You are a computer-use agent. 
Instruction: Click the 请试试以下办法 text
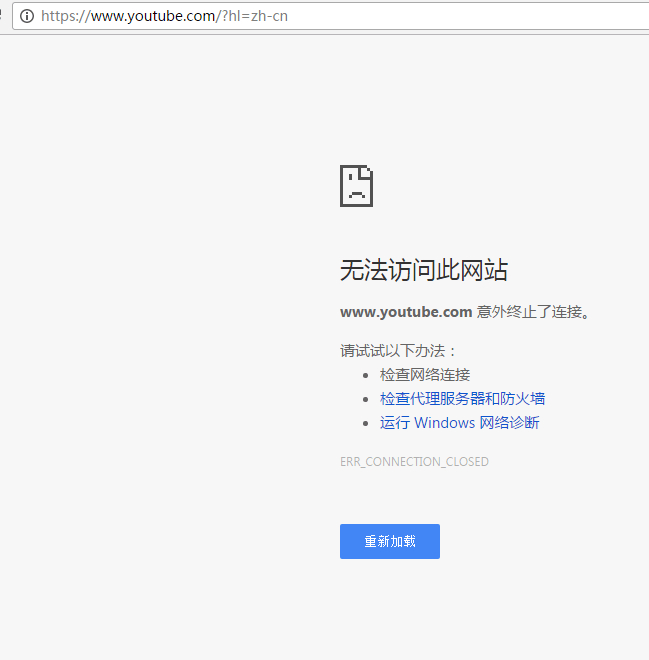pos(398,351)
